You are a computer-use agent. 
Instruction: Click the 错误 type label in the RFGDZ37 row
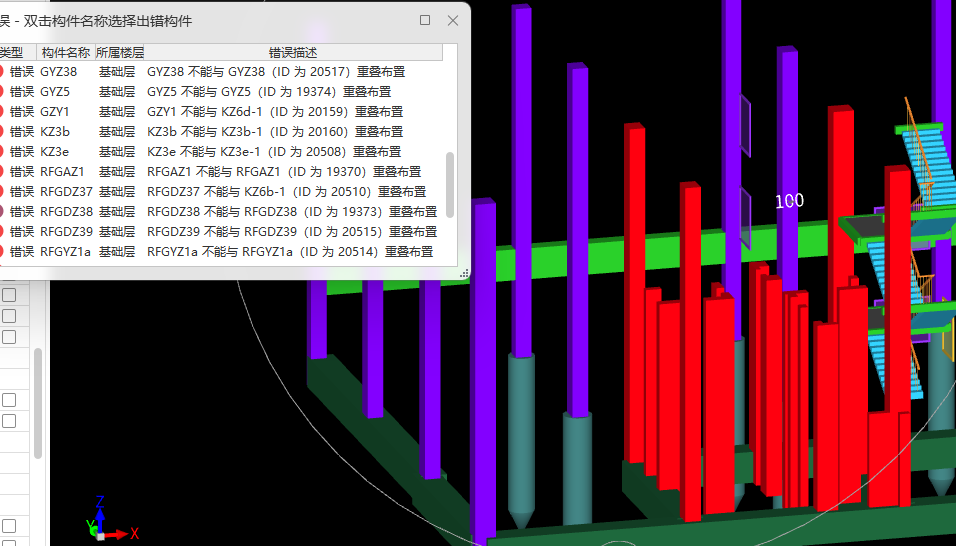pyautogui.click(x=22, y=192)
